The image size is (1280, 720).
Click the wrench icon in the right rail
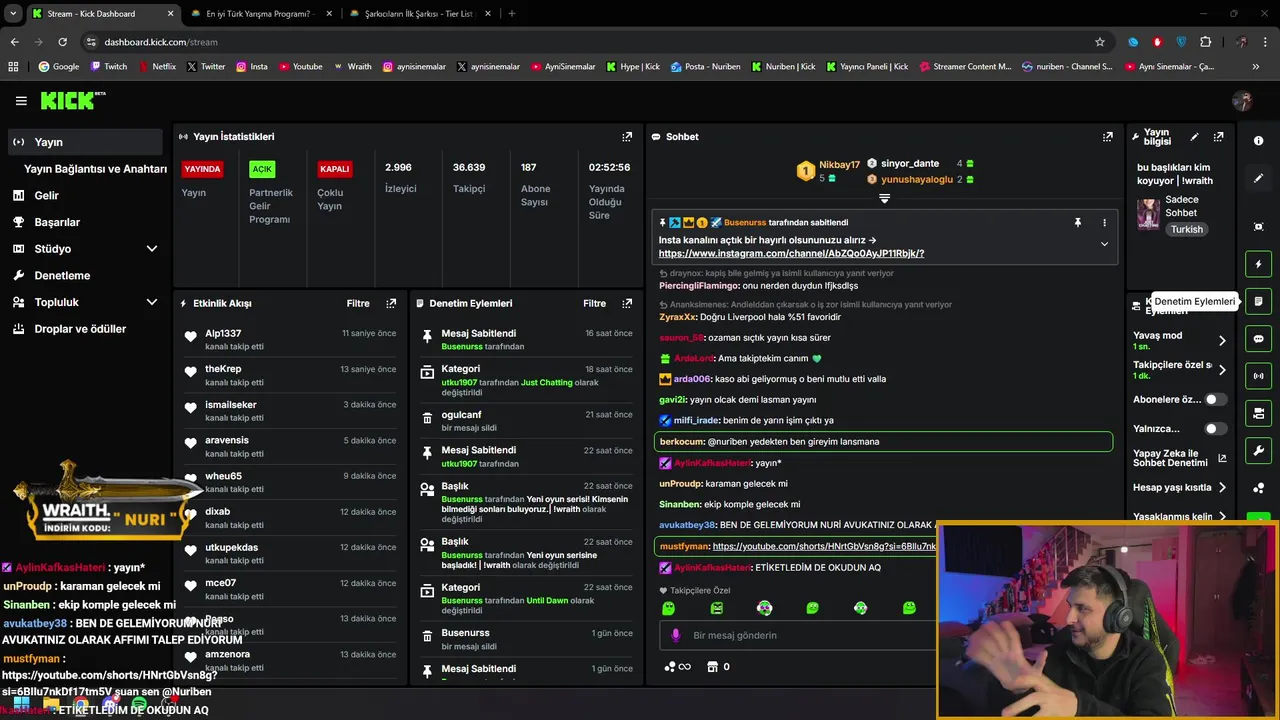pos(1258,451)
